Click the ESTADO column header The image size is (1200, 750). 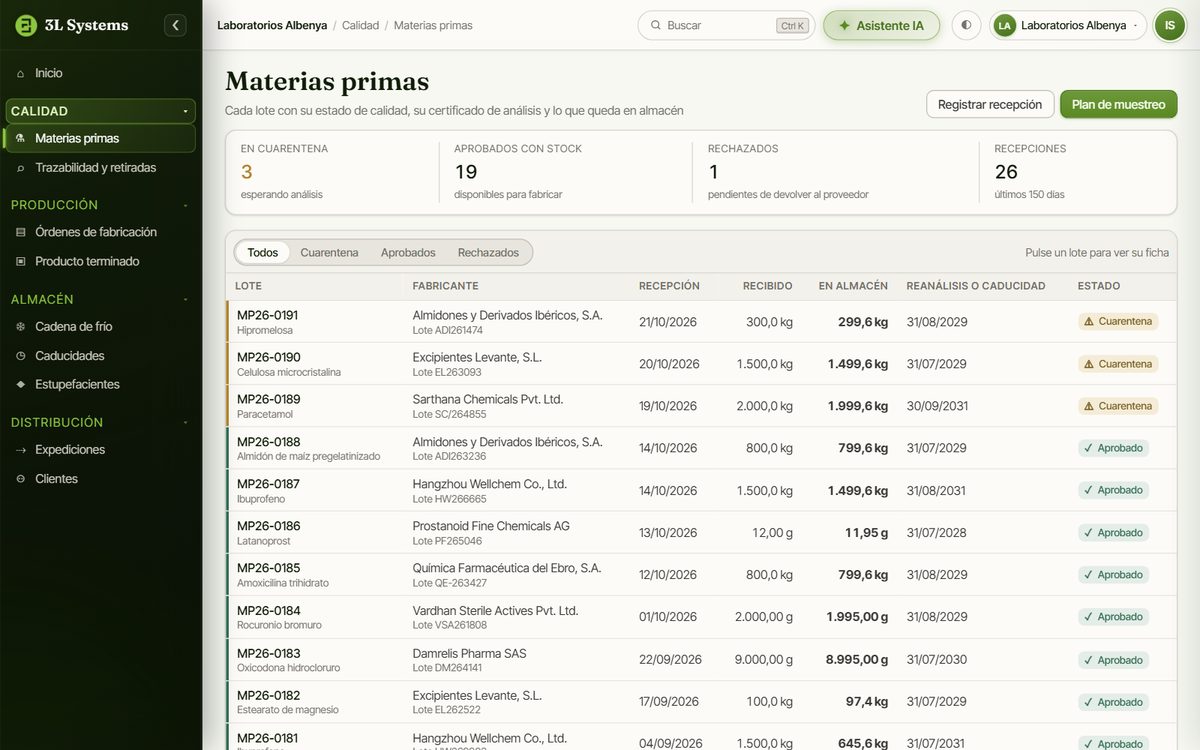tap(1099, 286)
